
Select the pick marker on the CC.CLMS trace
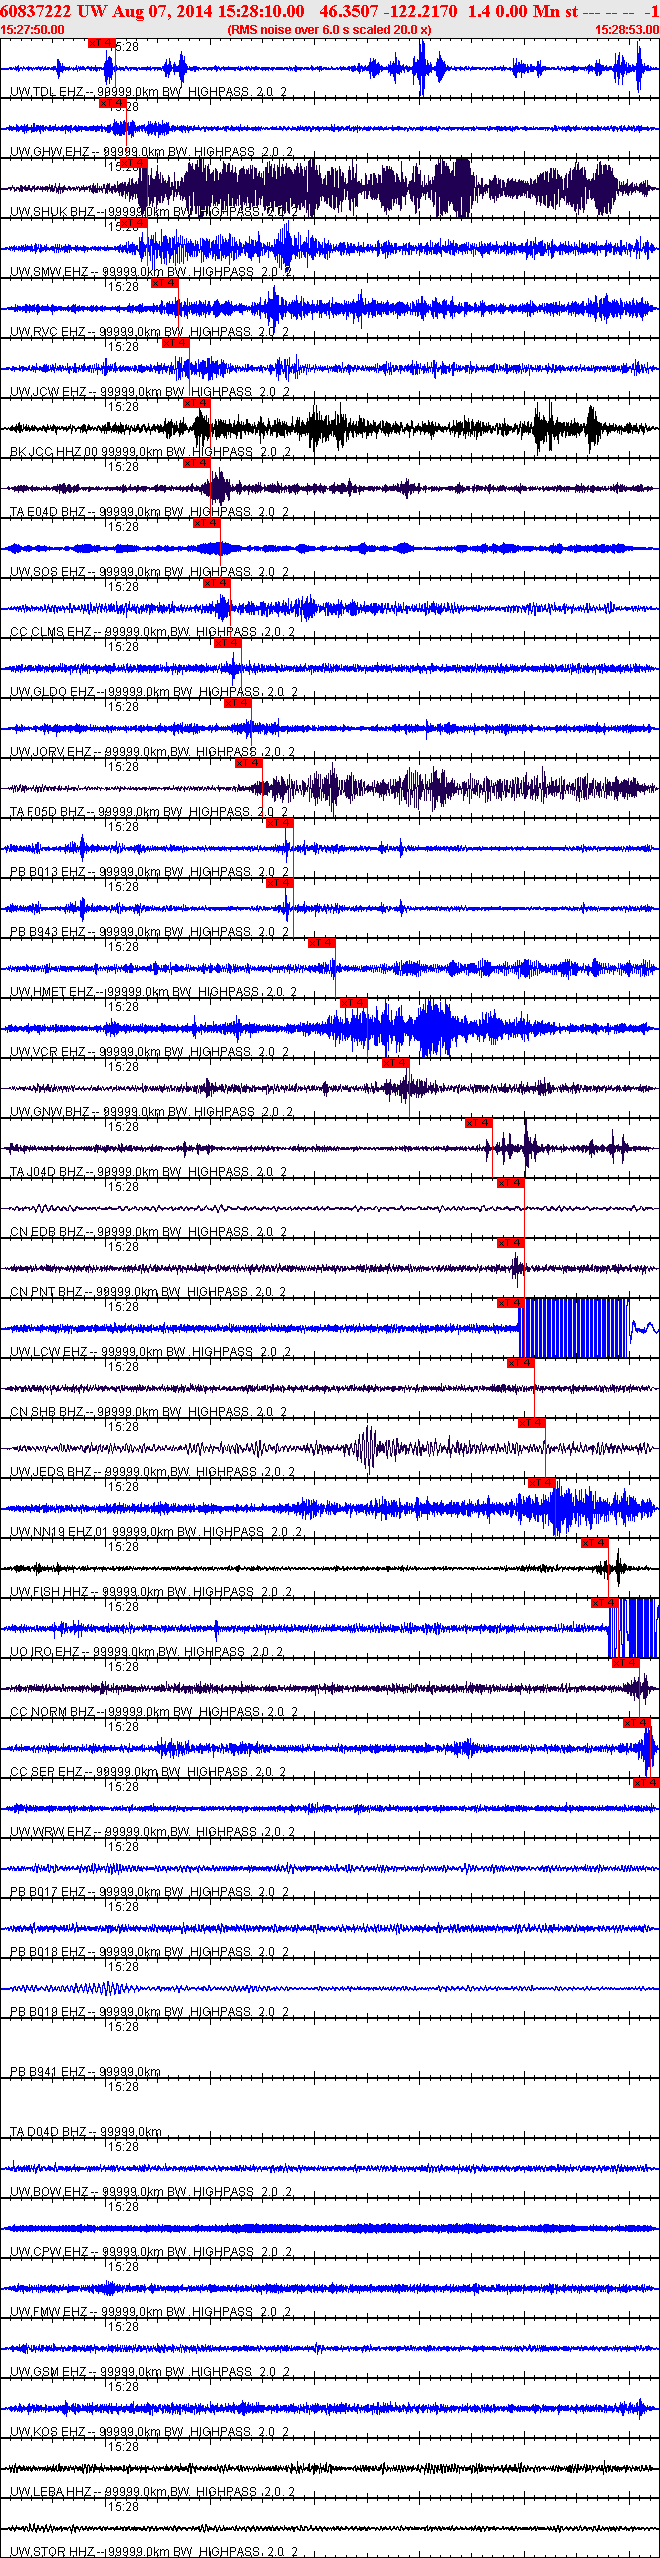coord(217,583)
